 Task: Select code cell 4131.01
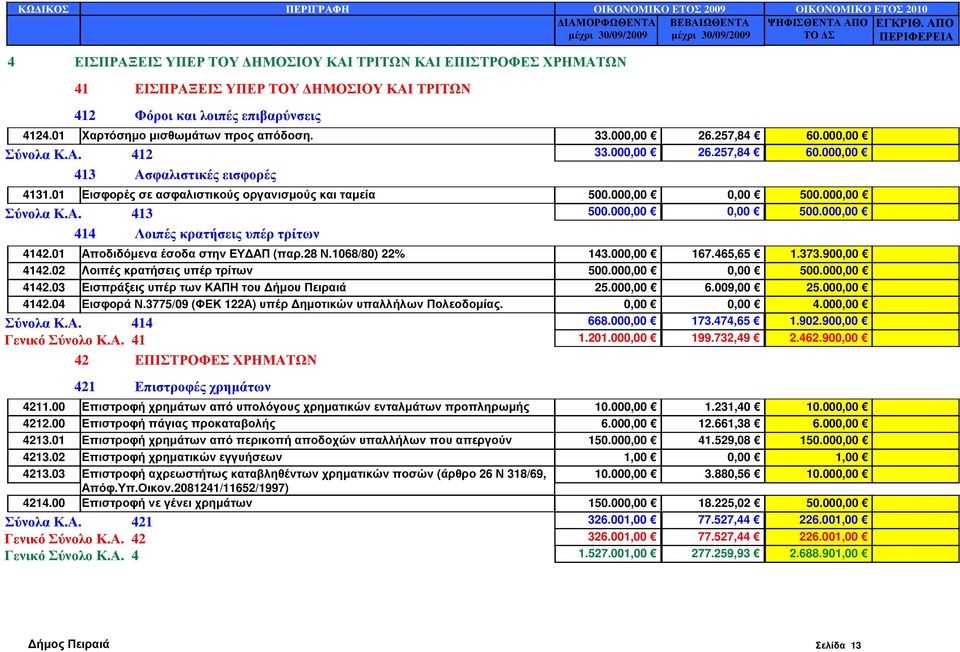pyautogui.click(x=43, y=195)
